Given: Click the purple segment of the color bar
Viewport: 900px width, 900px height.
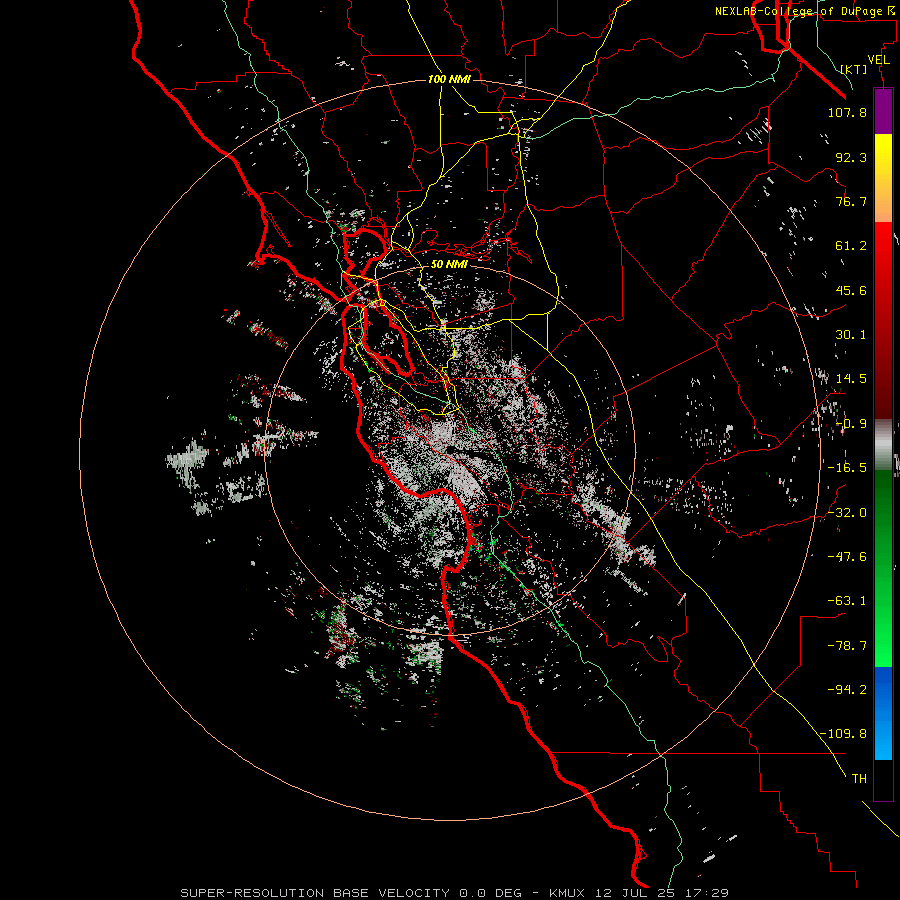Looking at the screenshot, I should [883, 112].
